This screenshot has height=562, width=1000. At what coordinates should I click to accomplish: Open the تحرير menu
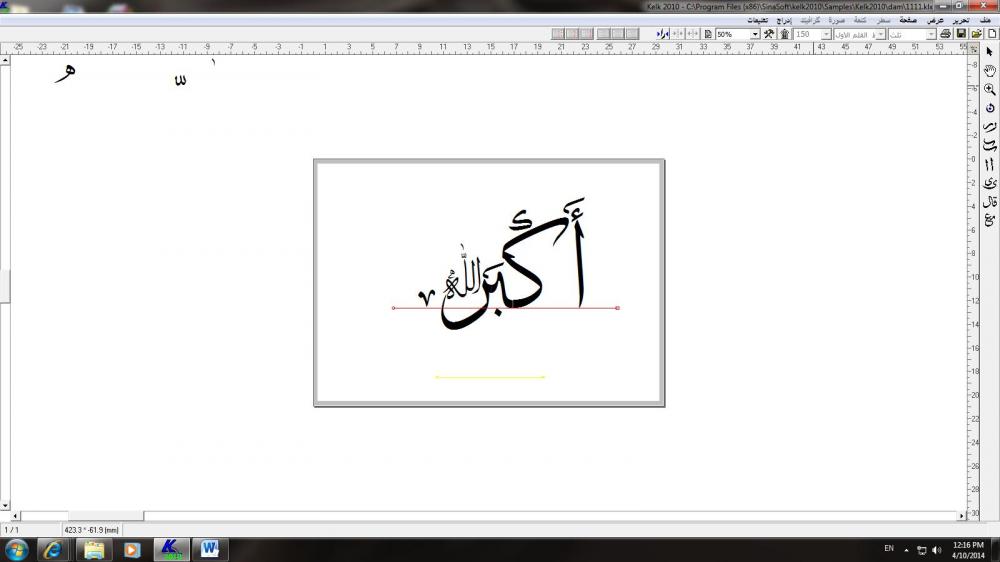pos(960,19)
